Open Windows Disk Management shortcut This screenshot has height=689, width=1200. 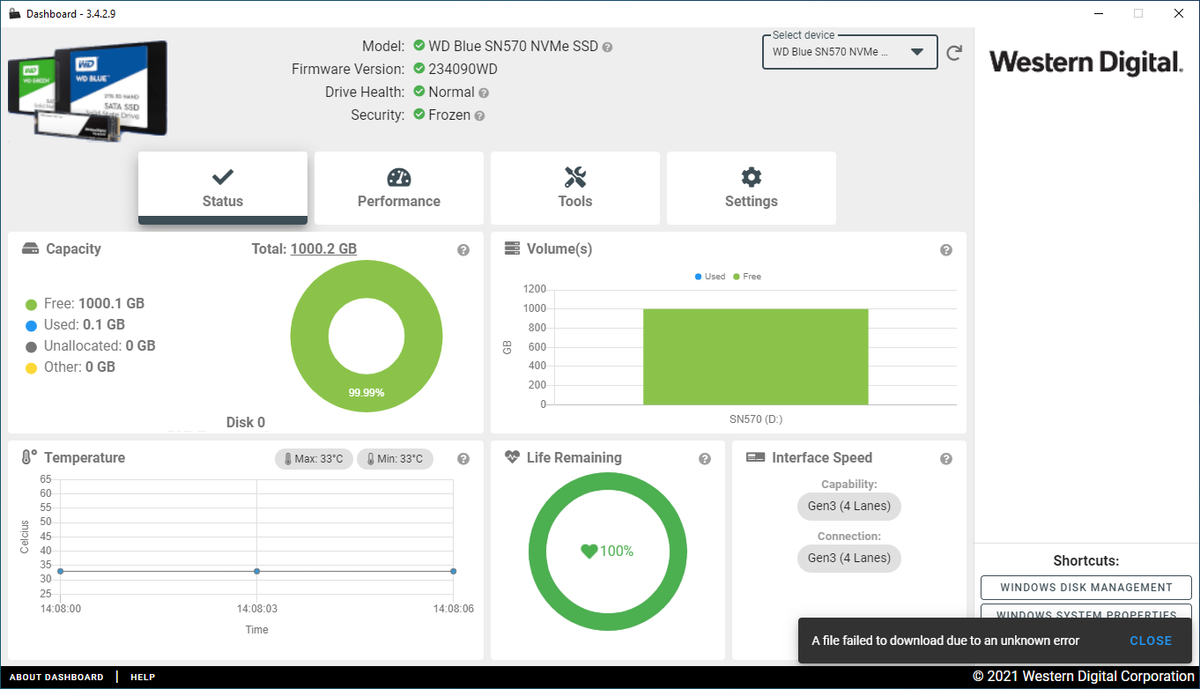pos(1086,588)
